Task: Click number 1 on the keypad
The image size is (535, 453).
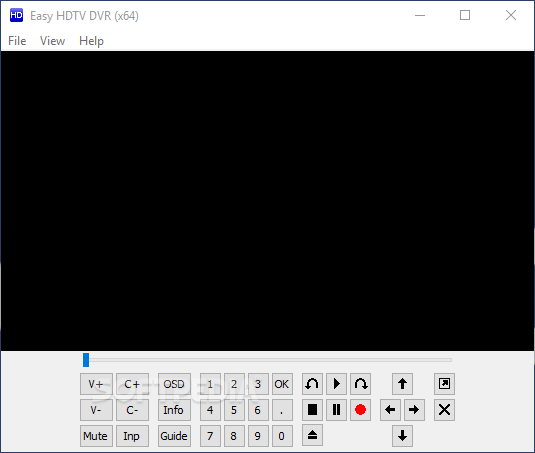Action: point(210,384)
